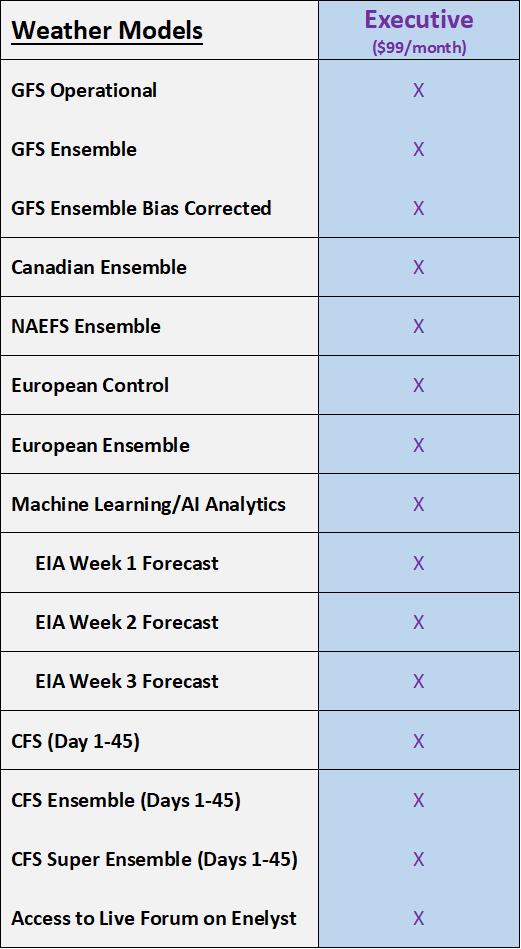Viewport: 521px width, 949px height.
Task: Click the Weather Models heading
Action: (x=107, y=30)
